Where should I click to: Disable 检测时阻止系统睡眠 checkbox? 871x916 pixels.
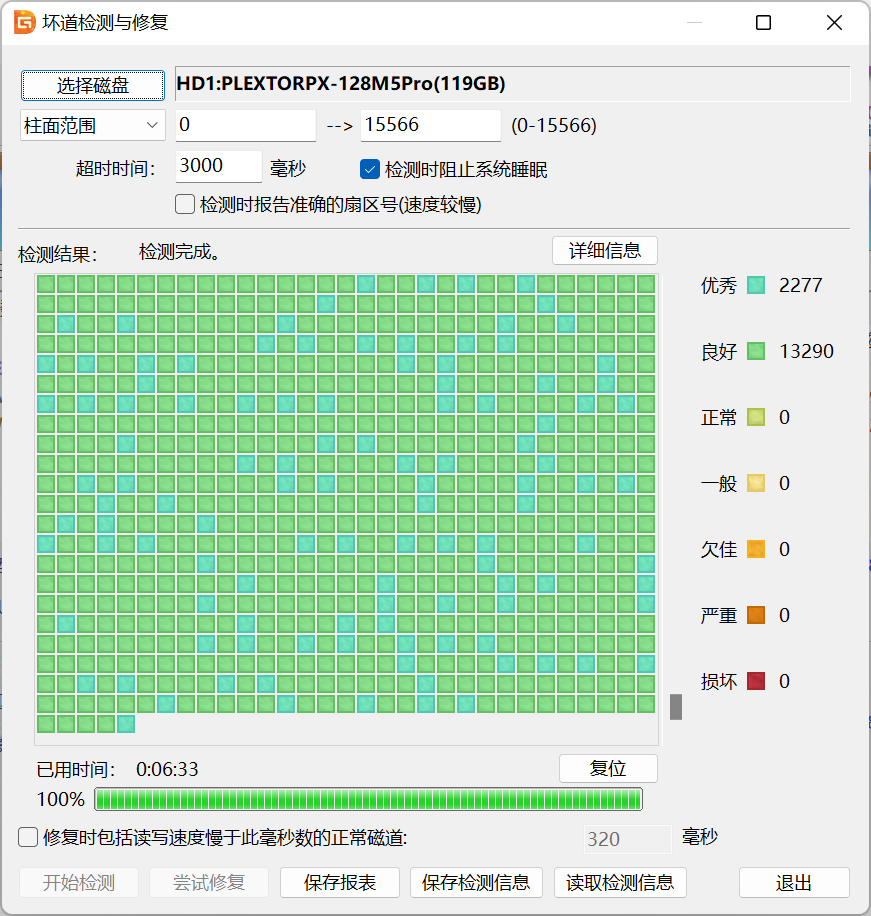370,168
